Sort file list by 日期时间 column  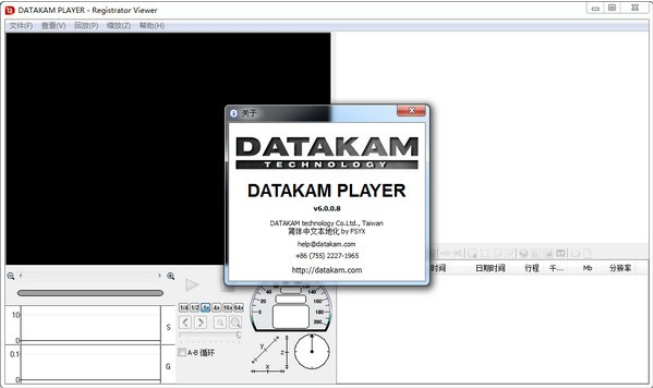490,268
